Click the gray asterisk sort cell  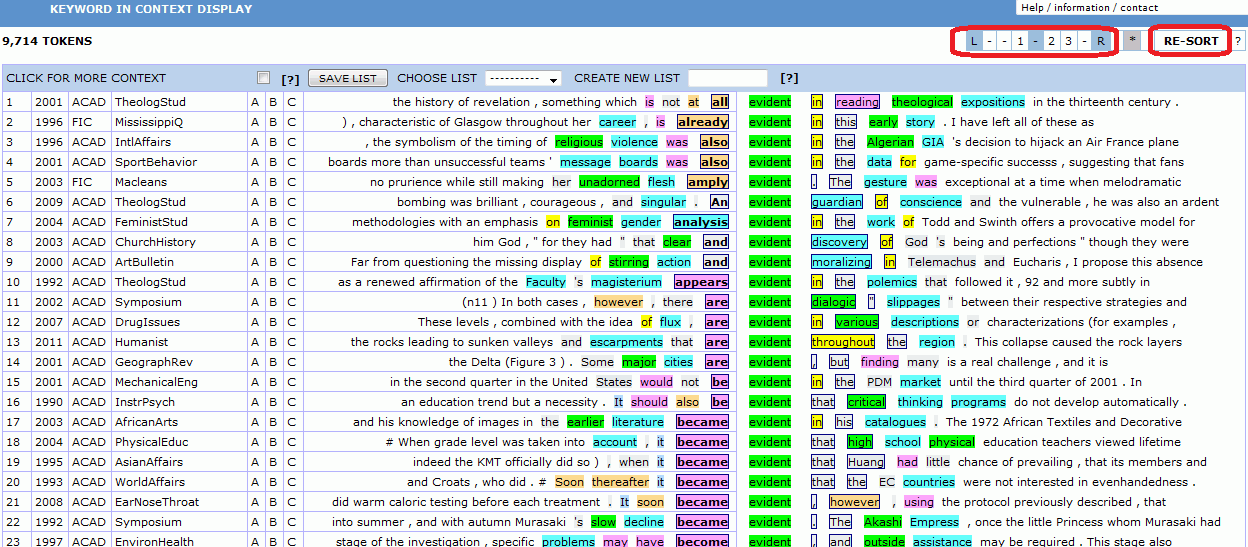pyautogui.click(x=1132, y=41)
